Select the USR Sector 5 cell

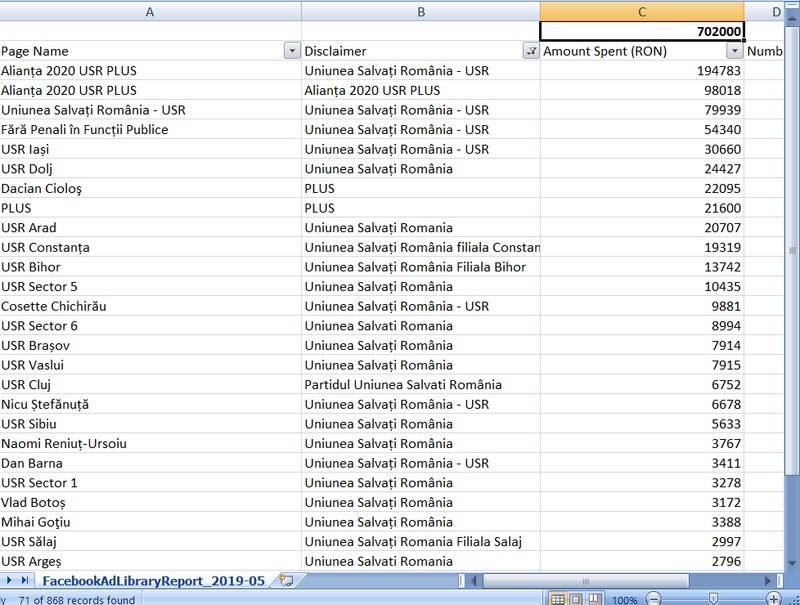pyautogui.click(x=150, y=287)
